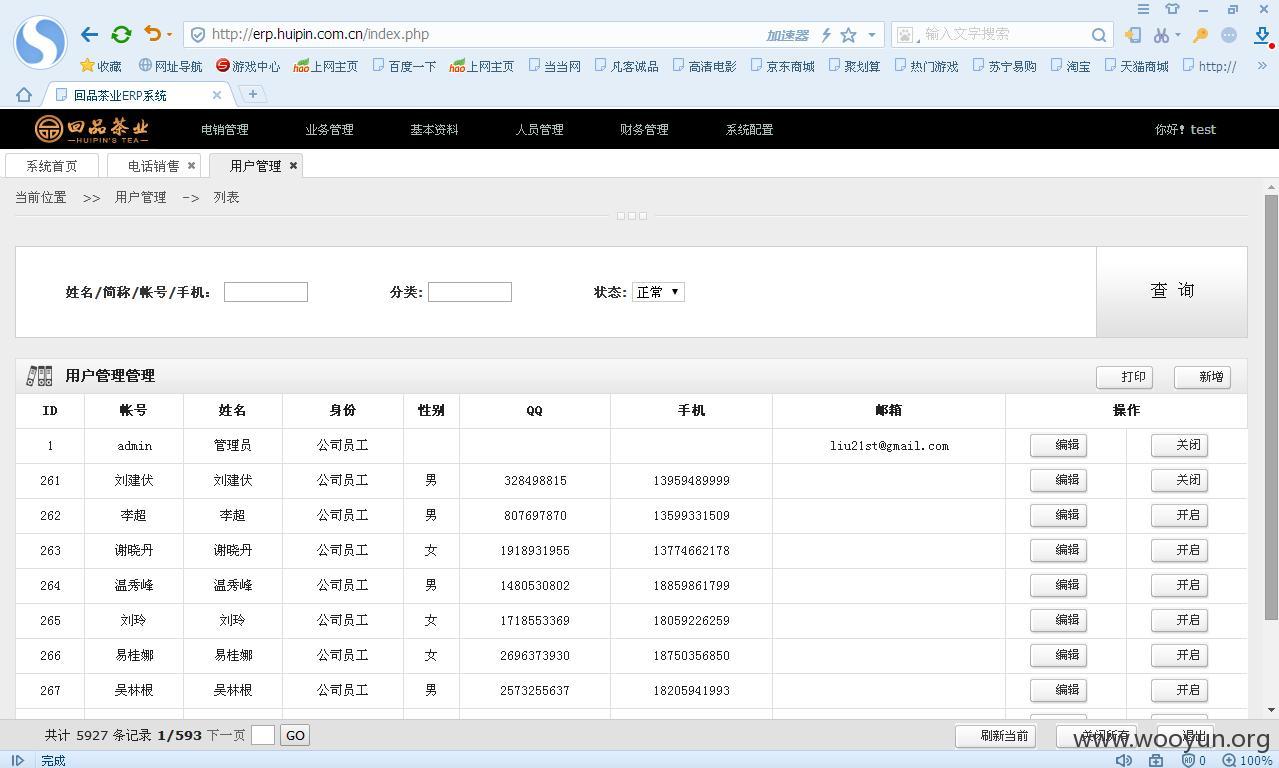Click the bookmark star in address bar
This screenshot has height=768, width=1279.
coord(848,35)
